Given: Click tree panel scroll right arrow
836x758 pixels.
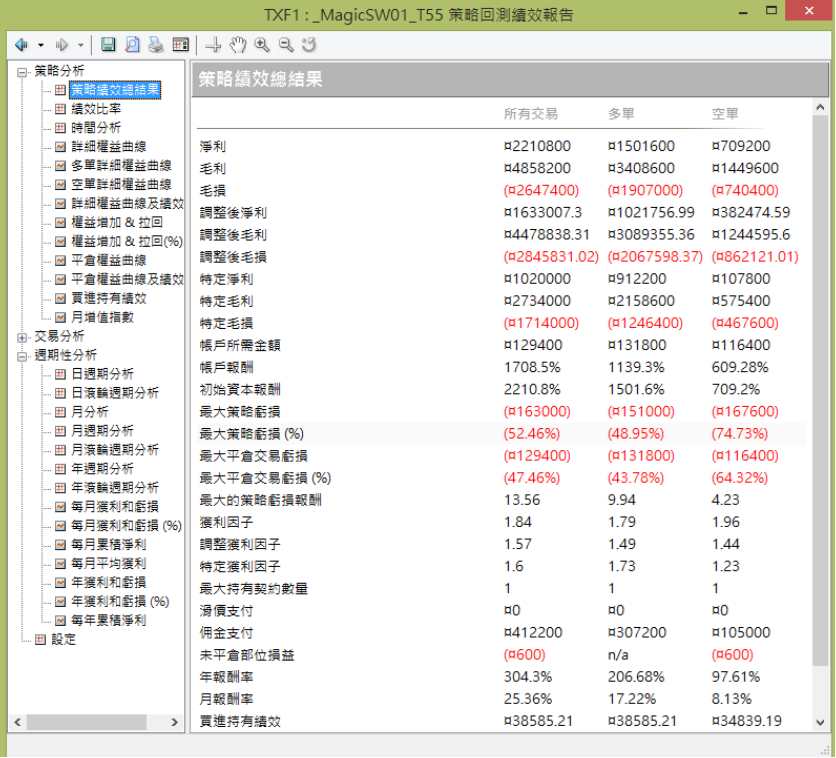Looking at the screenshot, I should (174, 722).
